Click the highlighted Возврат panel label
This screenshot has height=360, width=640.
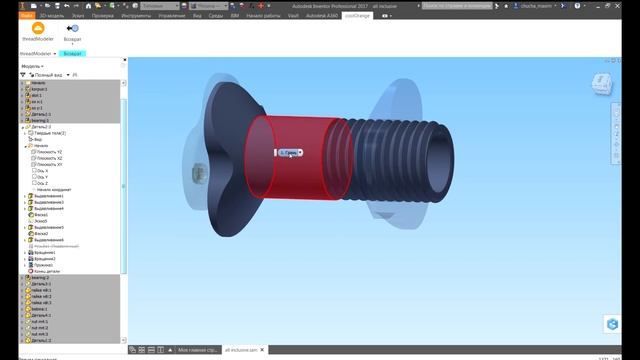[72, 53]
